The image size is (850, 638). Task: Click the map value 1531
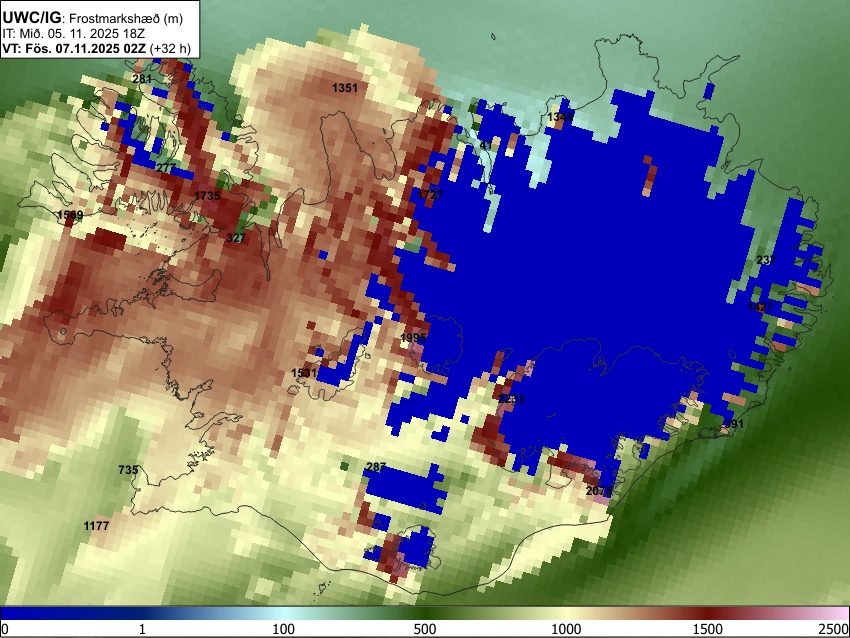pos(304,373)
